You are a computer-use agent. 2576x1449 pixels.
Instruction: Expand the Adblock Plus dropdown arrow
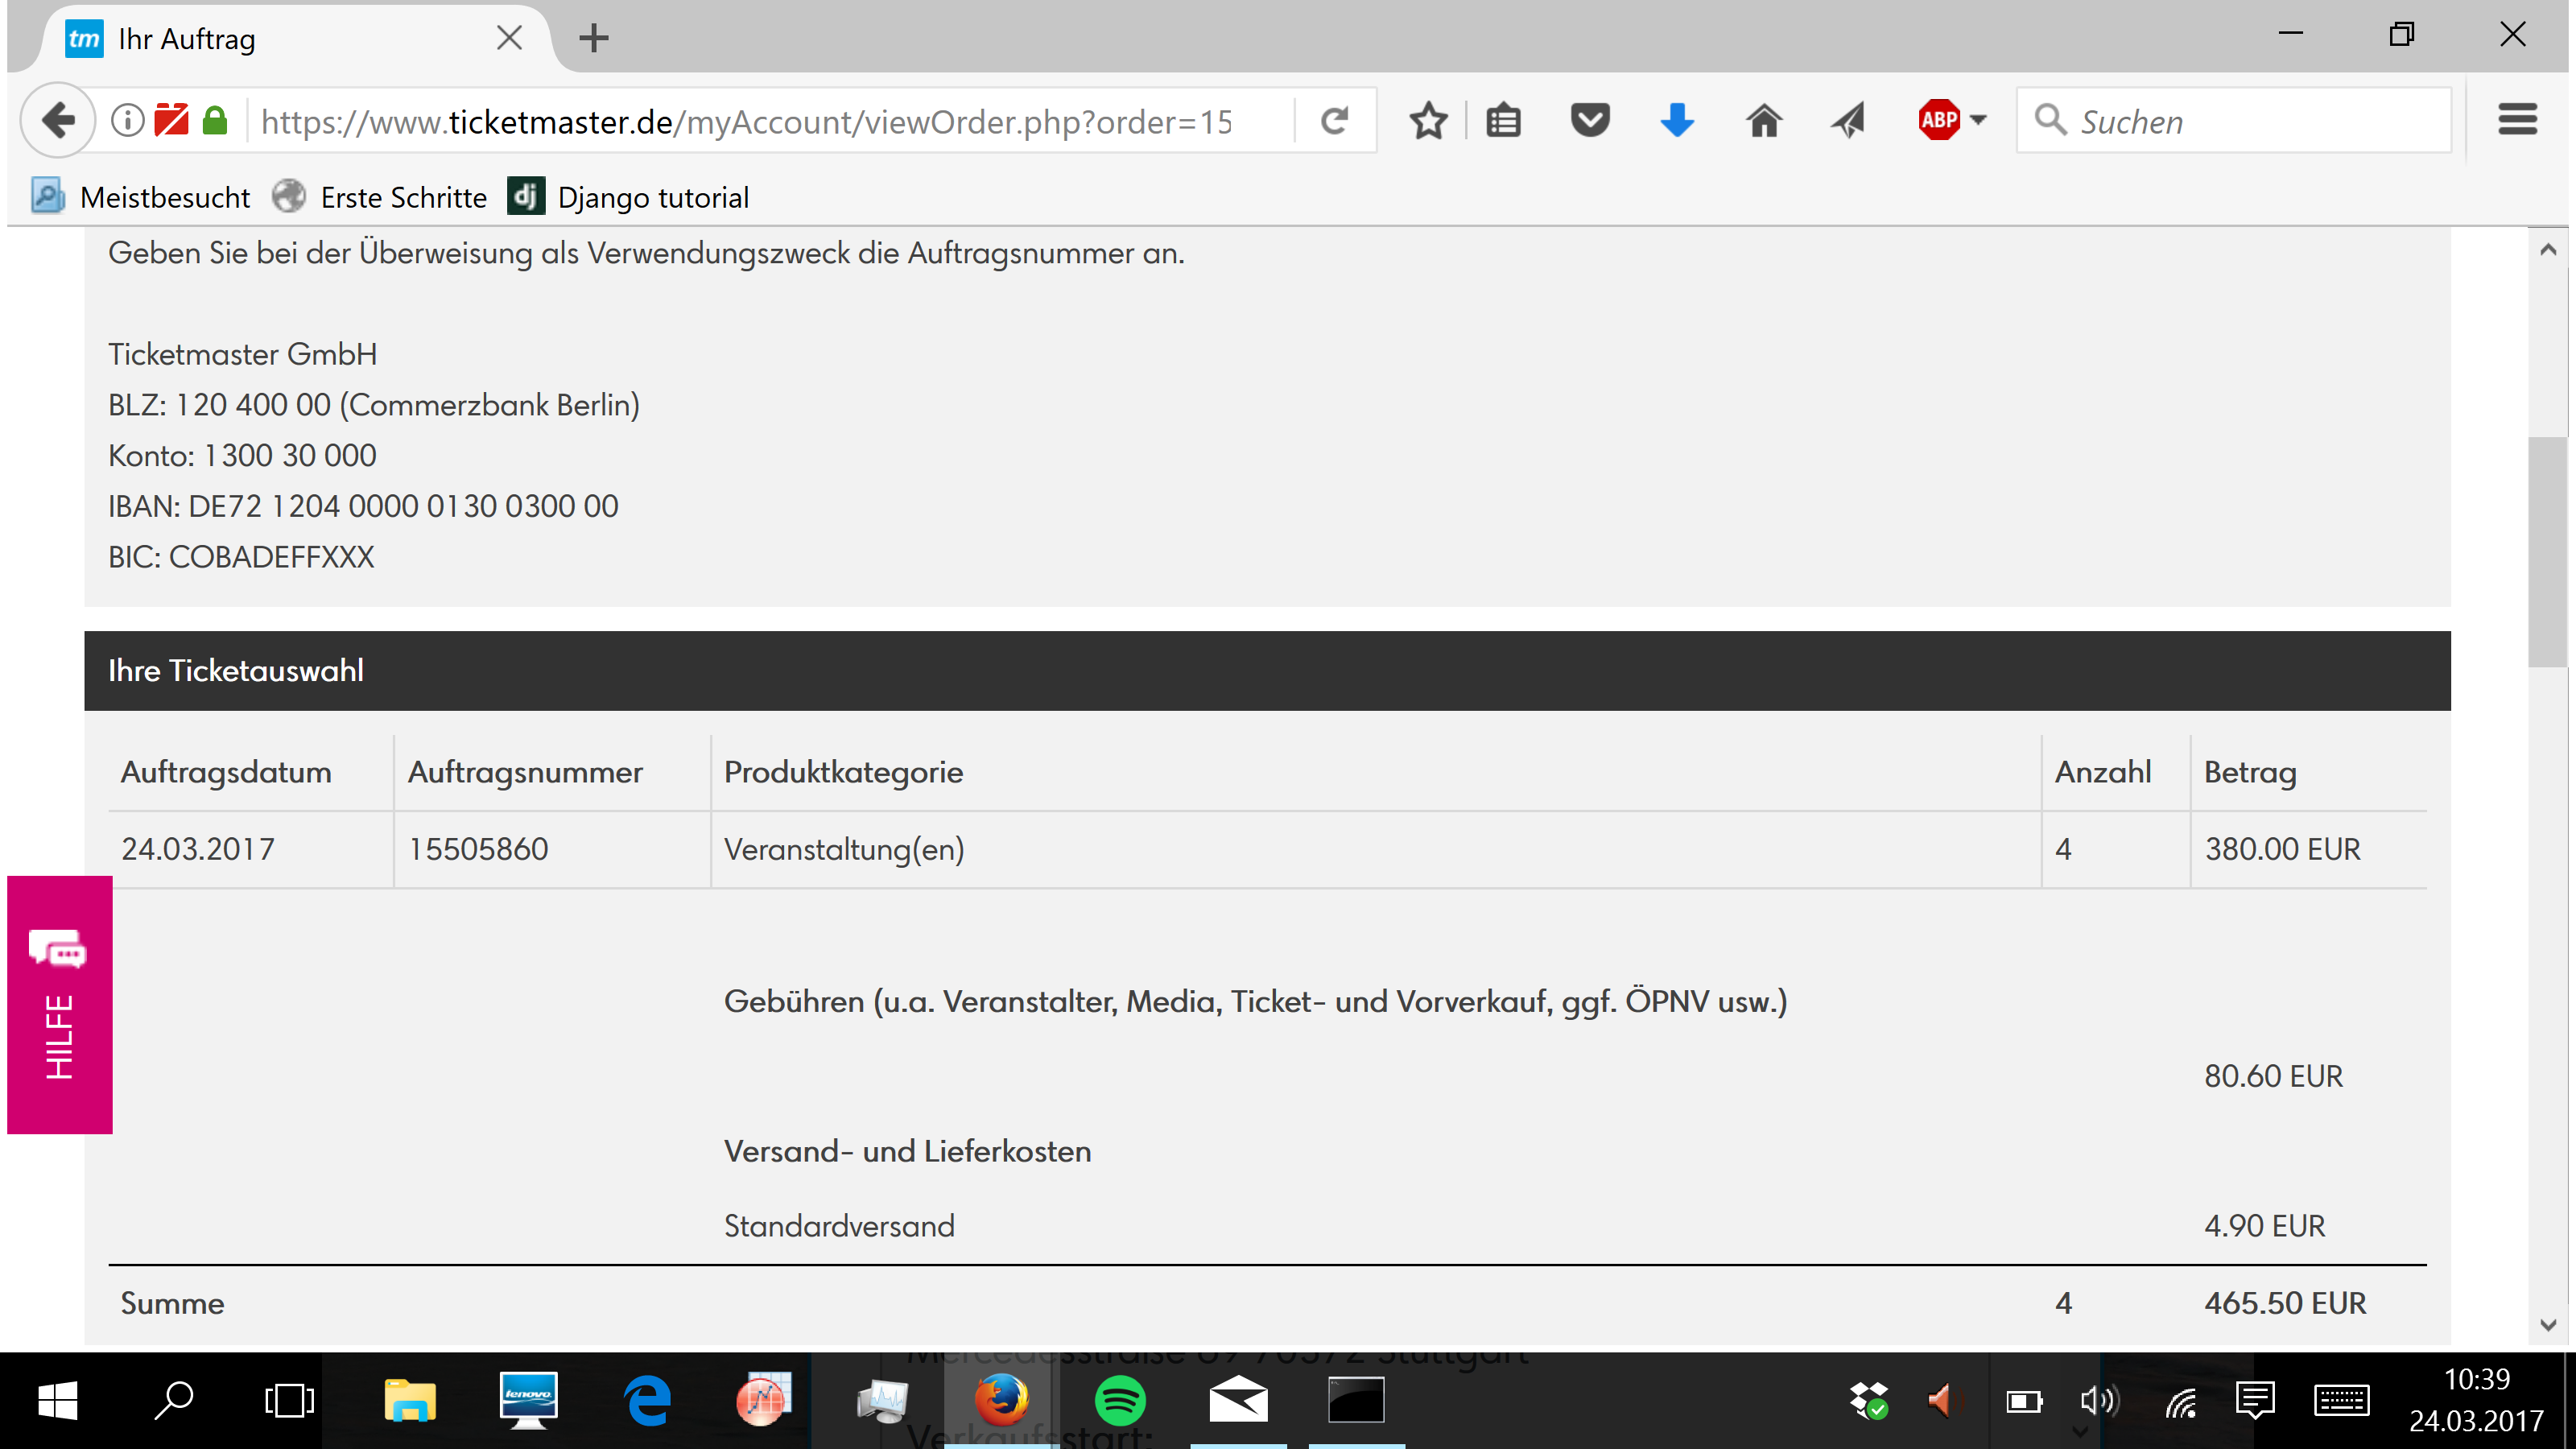1978,121
